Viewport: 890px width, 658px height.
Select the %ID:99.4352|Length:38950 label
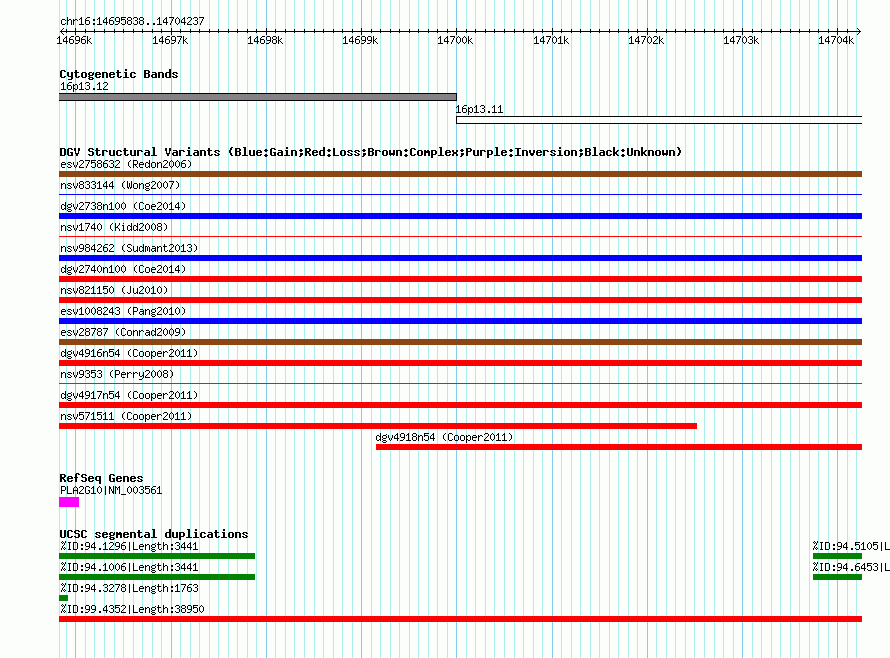click(132, 609)
